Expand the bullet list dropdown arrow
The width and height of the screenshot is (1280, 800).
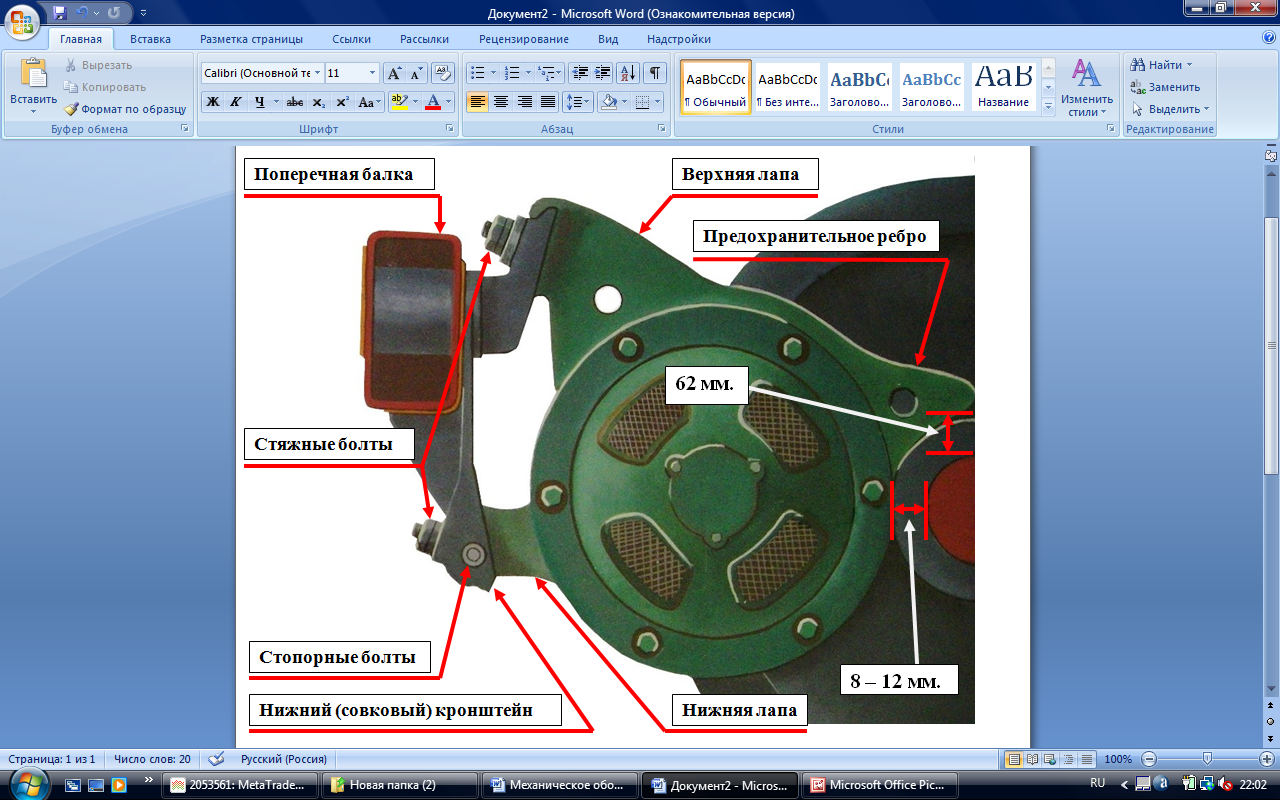[x=492, y=73]
